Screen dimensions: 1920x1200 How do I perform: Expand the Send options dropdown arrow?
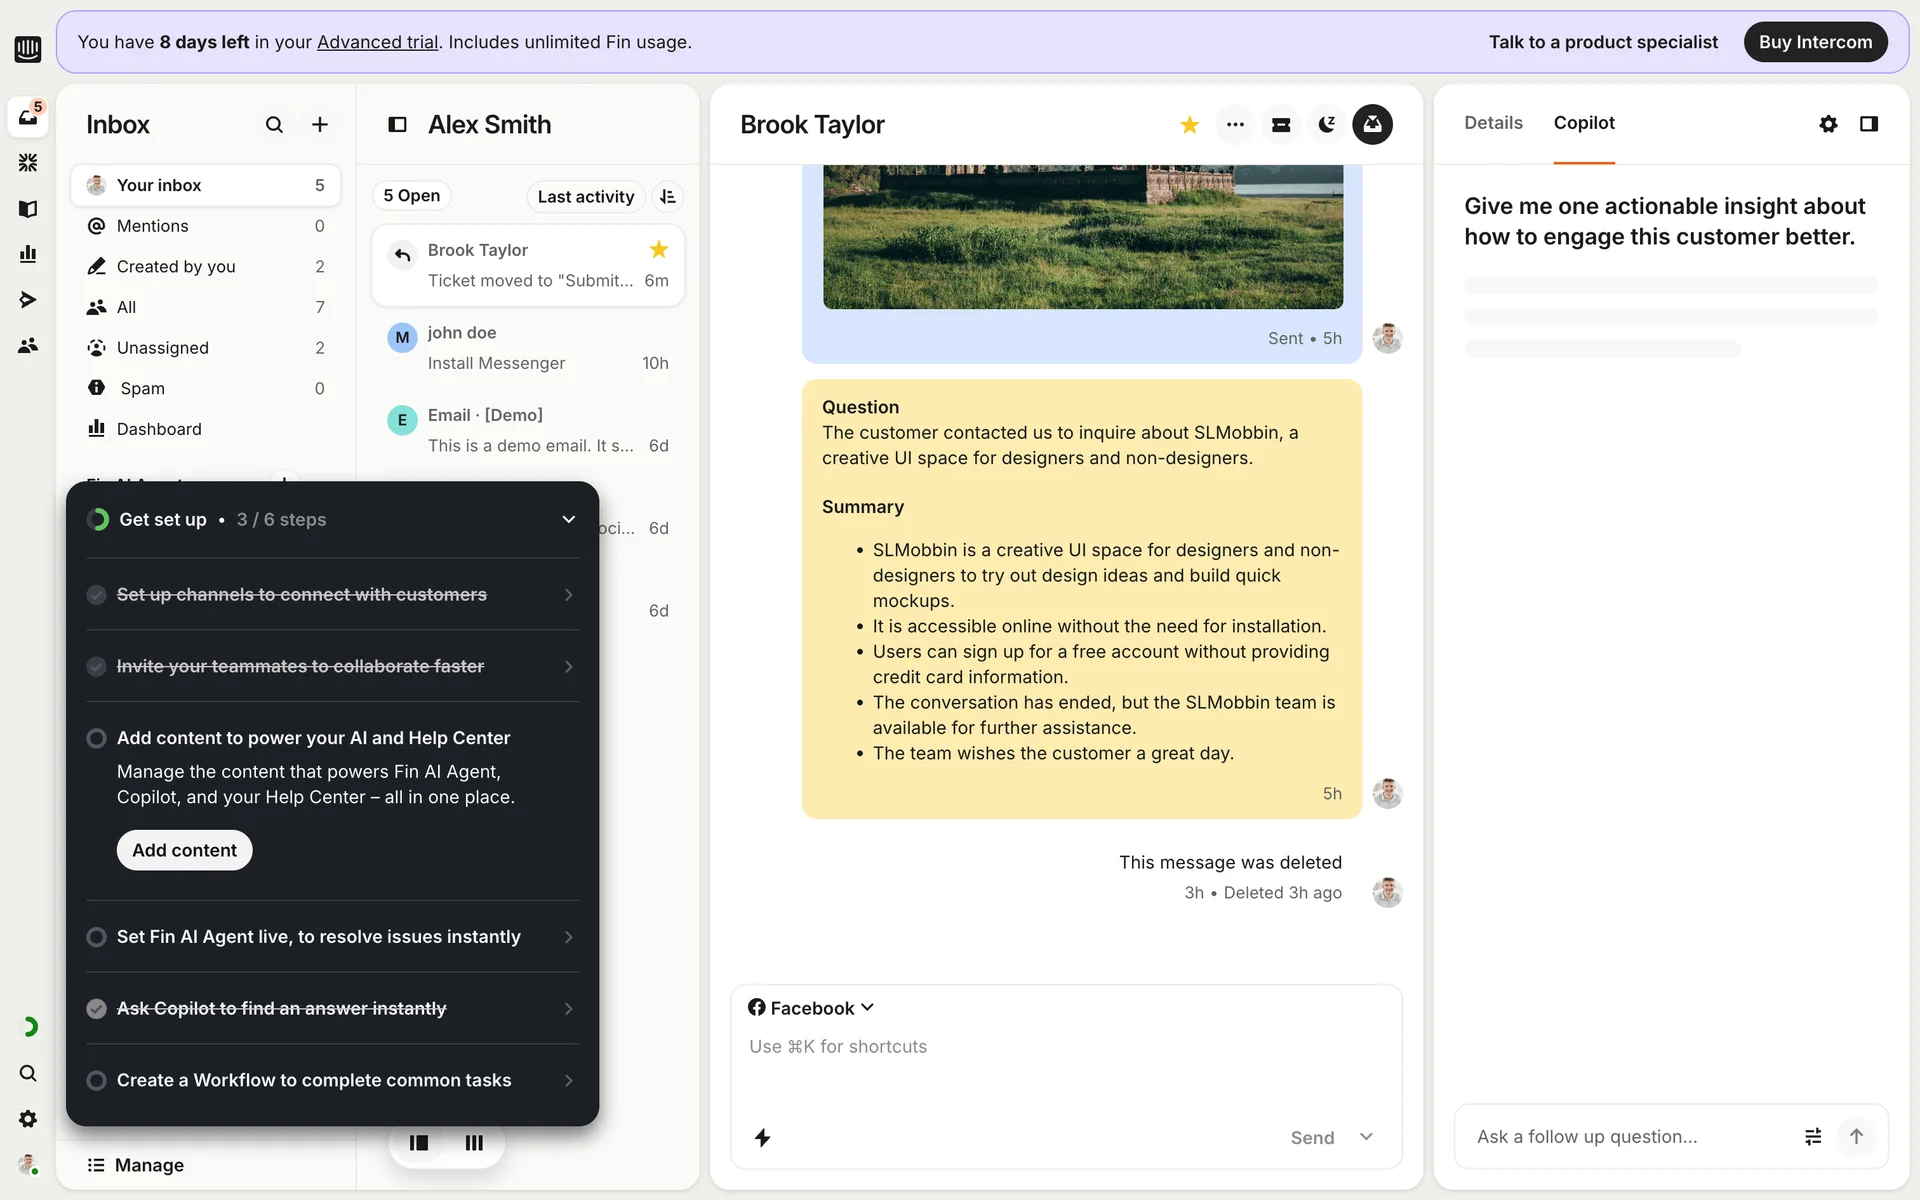pos(1366,1137)
